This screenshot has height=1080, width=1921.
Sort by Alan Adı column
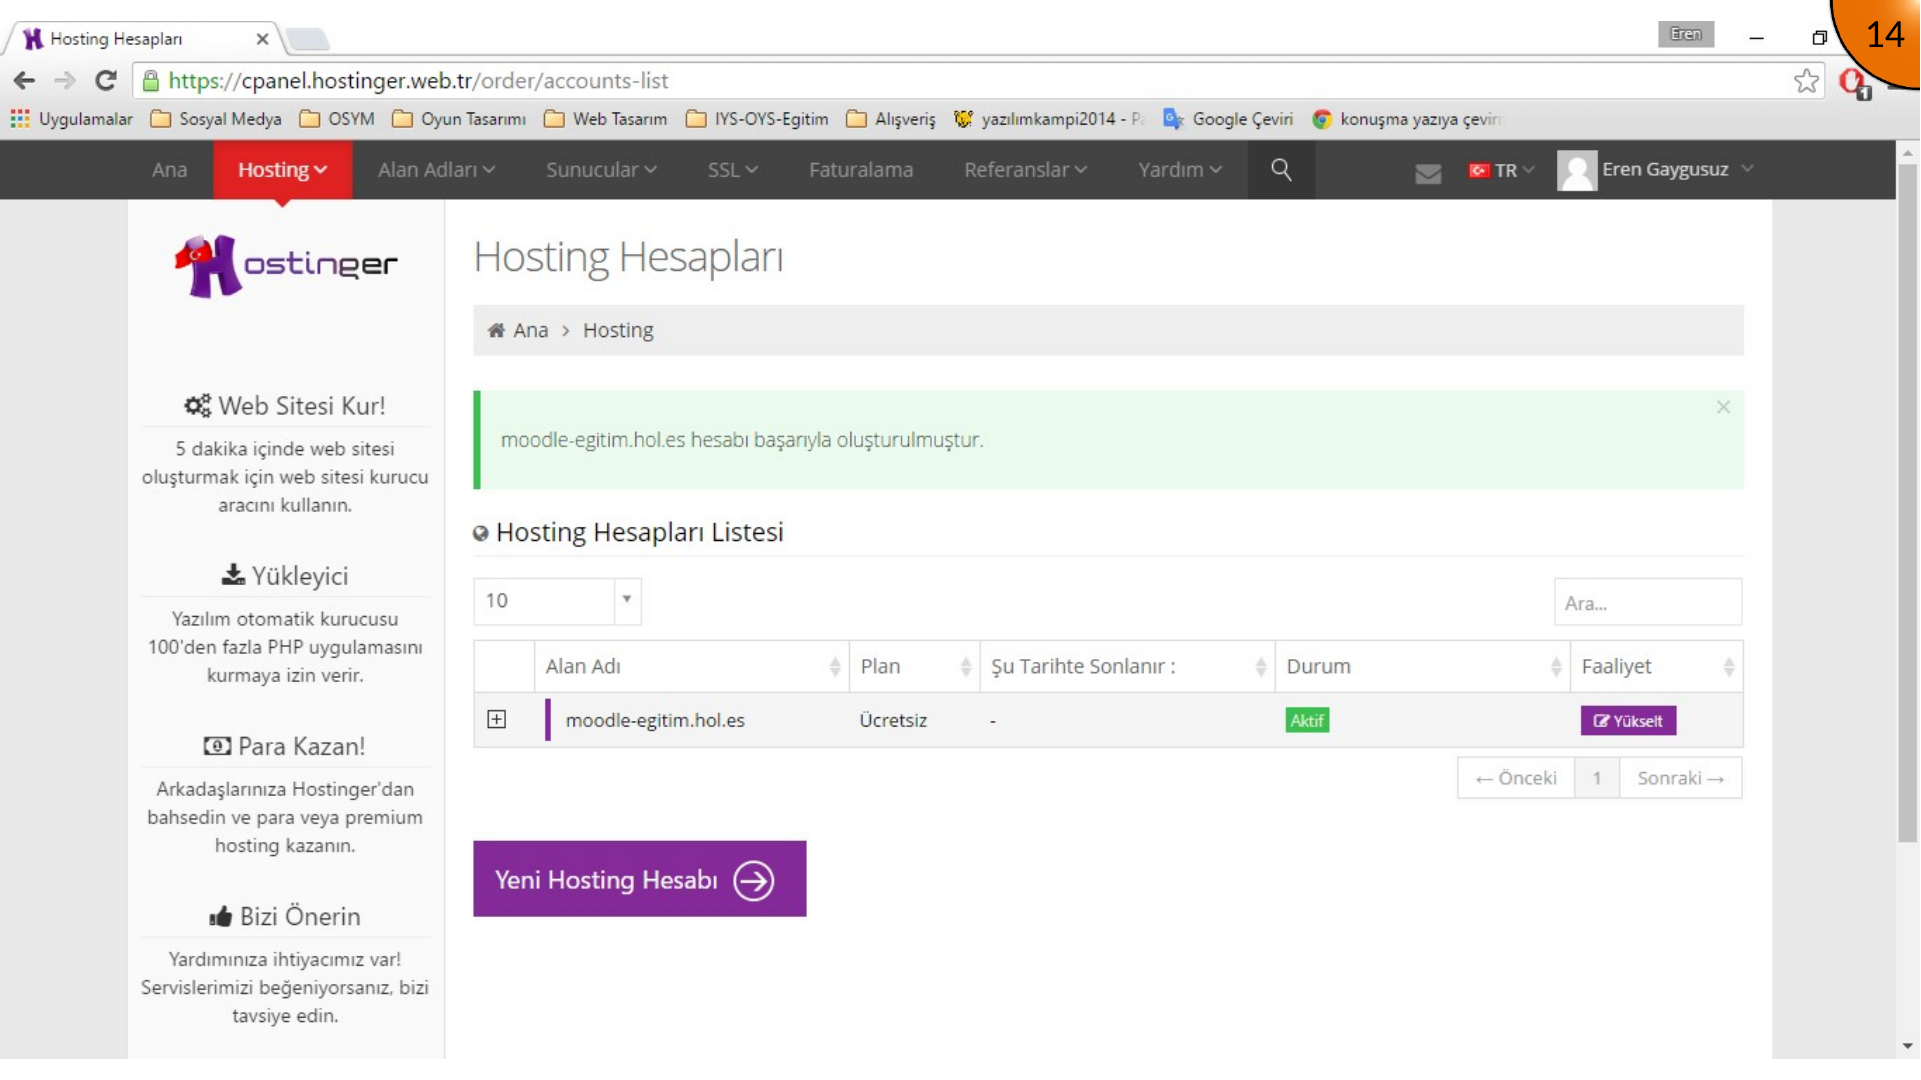click(692, 667)
